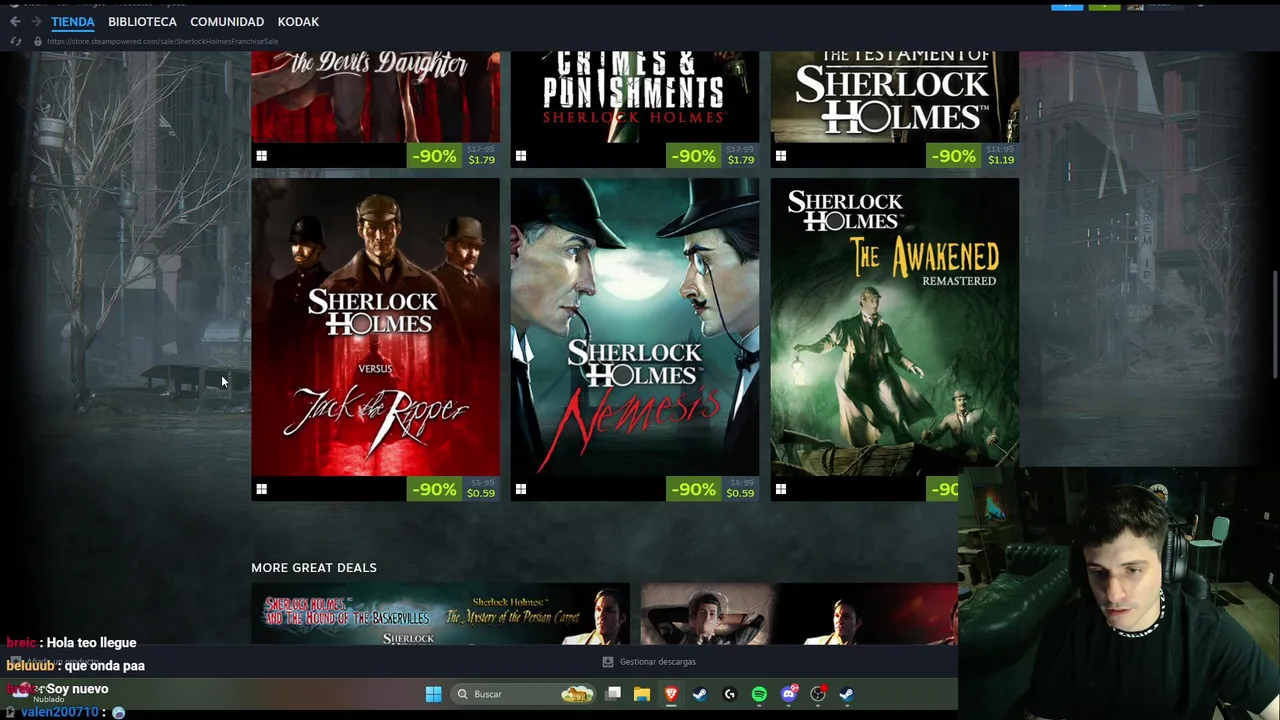Click -90% discount badge on Nemesis
The width and height of the screenshot is (1280, 720).
click(x=694, y=489)
